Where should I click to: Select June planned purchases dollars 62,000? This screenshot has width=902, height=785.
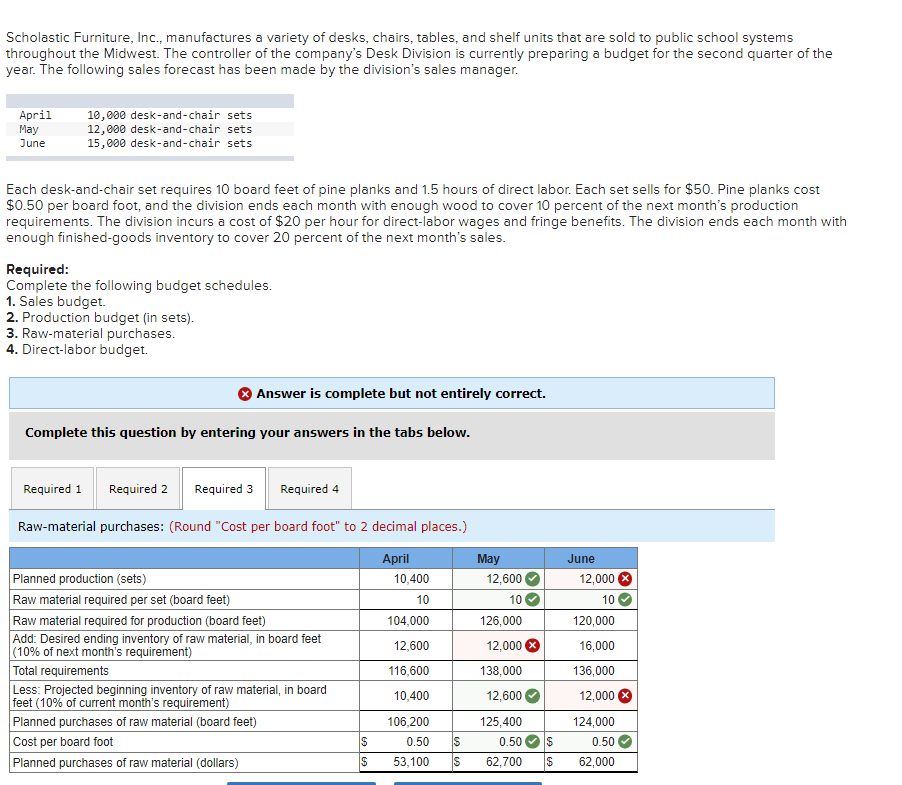(597, 761)
